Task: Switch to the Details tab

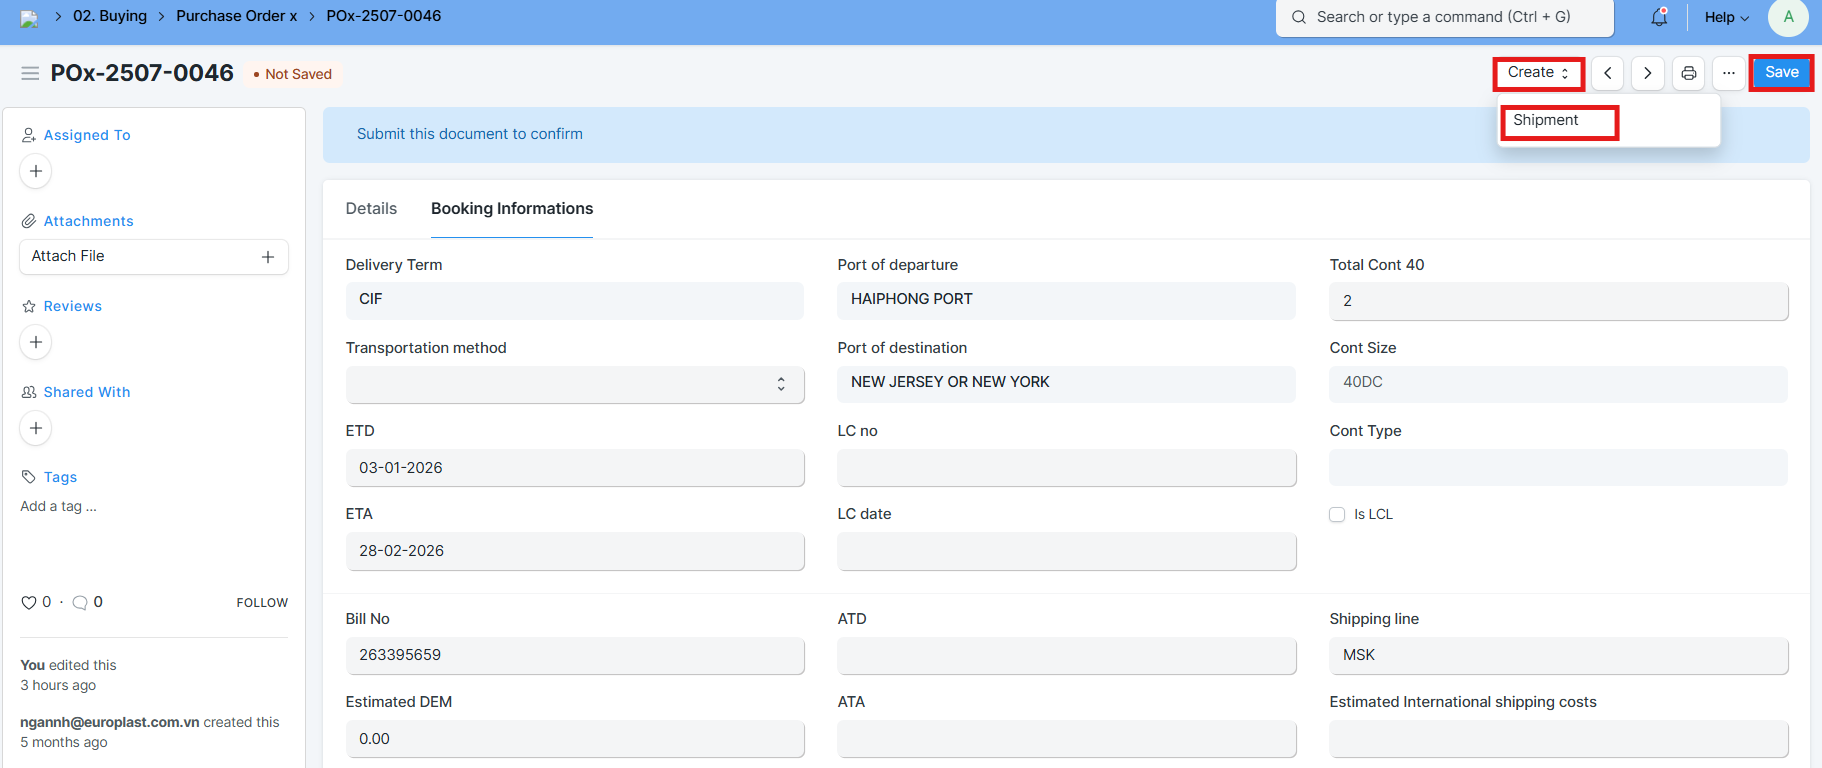Action: (x=371, y=208)
